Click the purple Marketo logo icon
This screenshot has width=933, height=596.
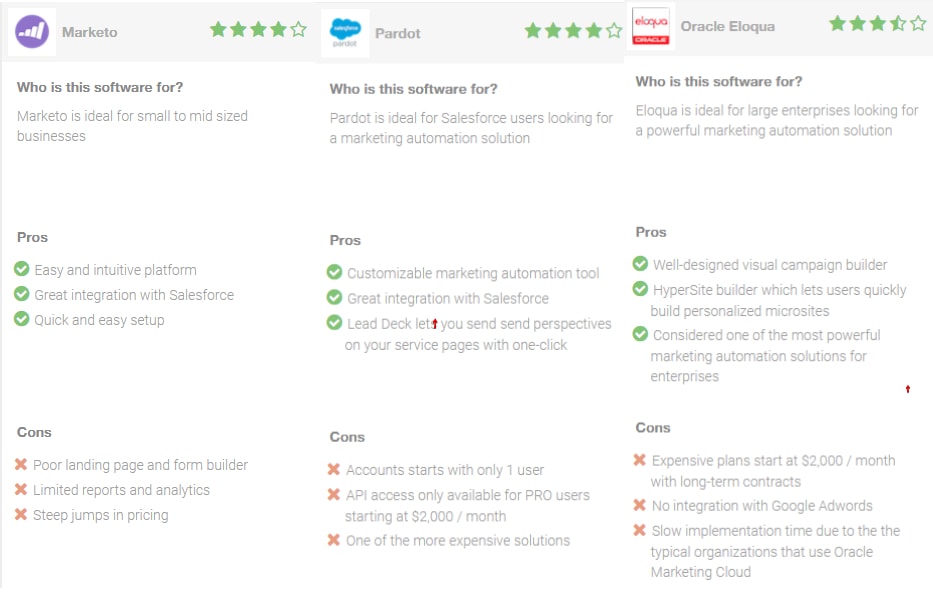pyautogui.click(x=32, y=32)
